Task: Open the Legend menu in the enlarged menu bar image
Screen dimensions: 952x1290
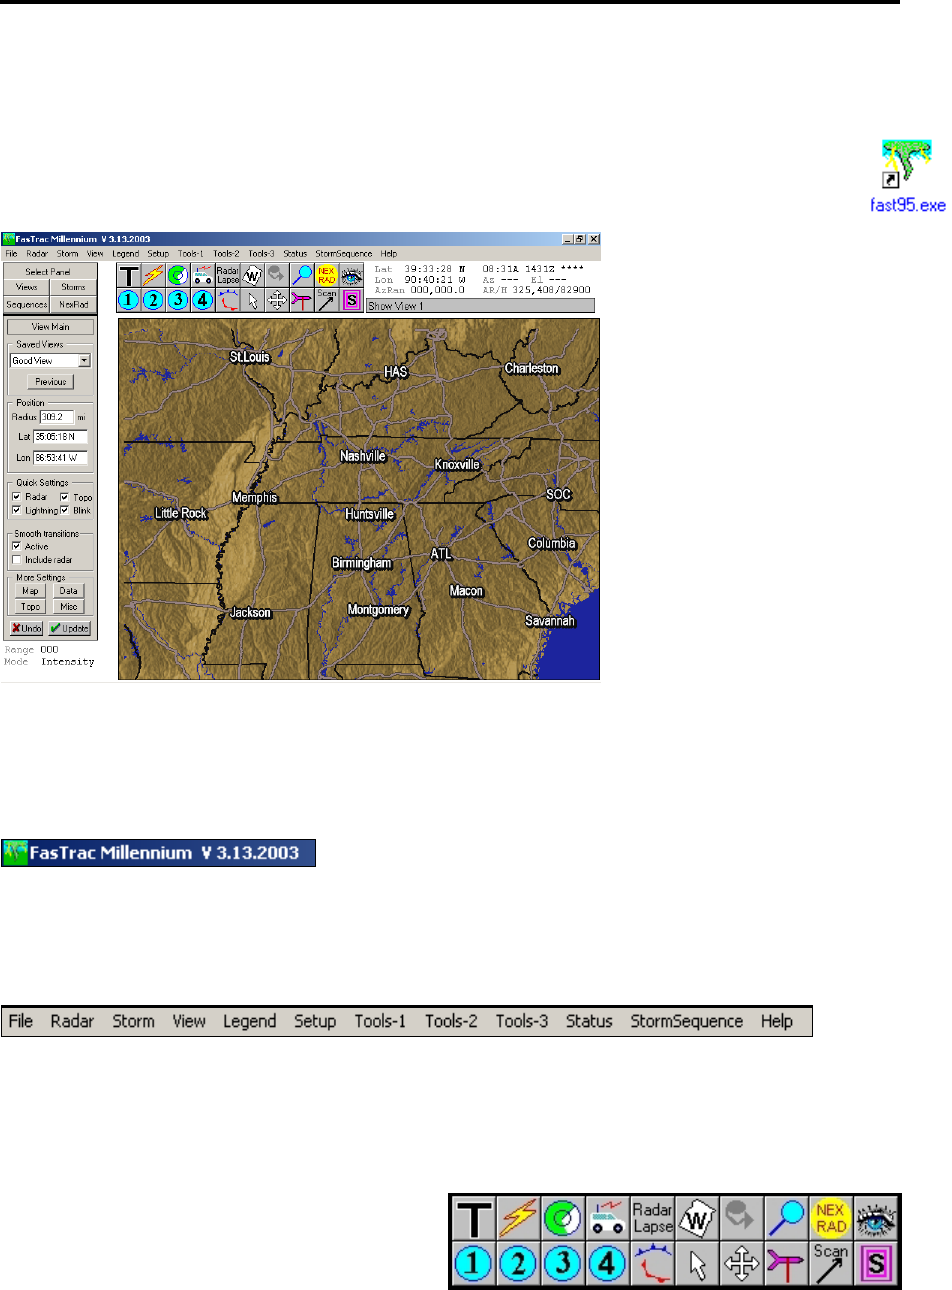Action: 249,1022
